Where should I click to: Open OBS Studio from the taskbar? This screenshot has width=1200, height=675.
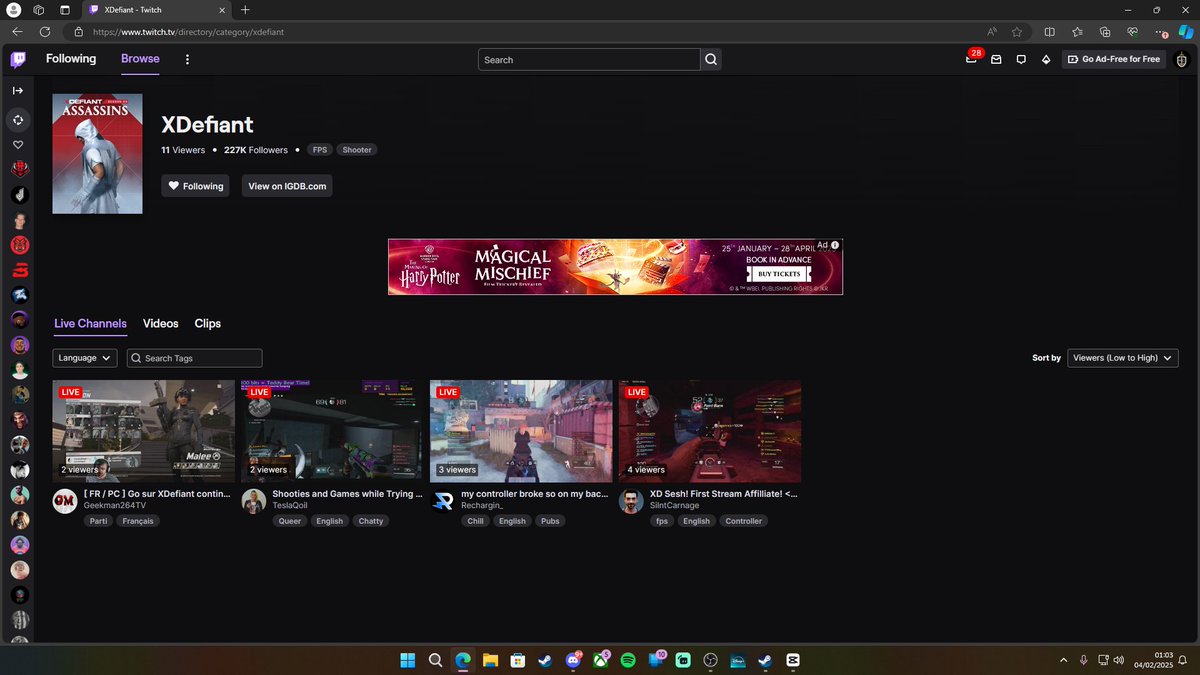711,660
